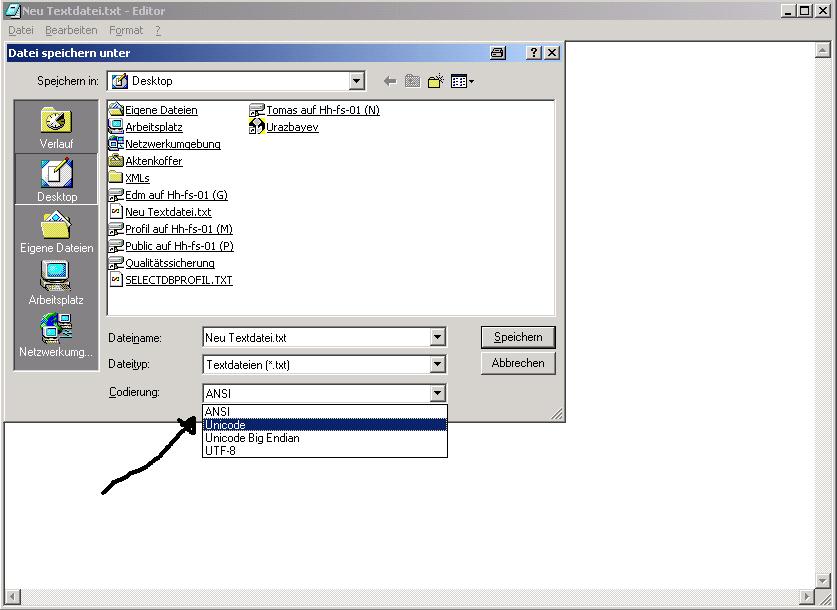This screenshot has width=837, height=610.
Task: Click the up one level folder icon
Action: pyautogui.click(x=412, y=81)
